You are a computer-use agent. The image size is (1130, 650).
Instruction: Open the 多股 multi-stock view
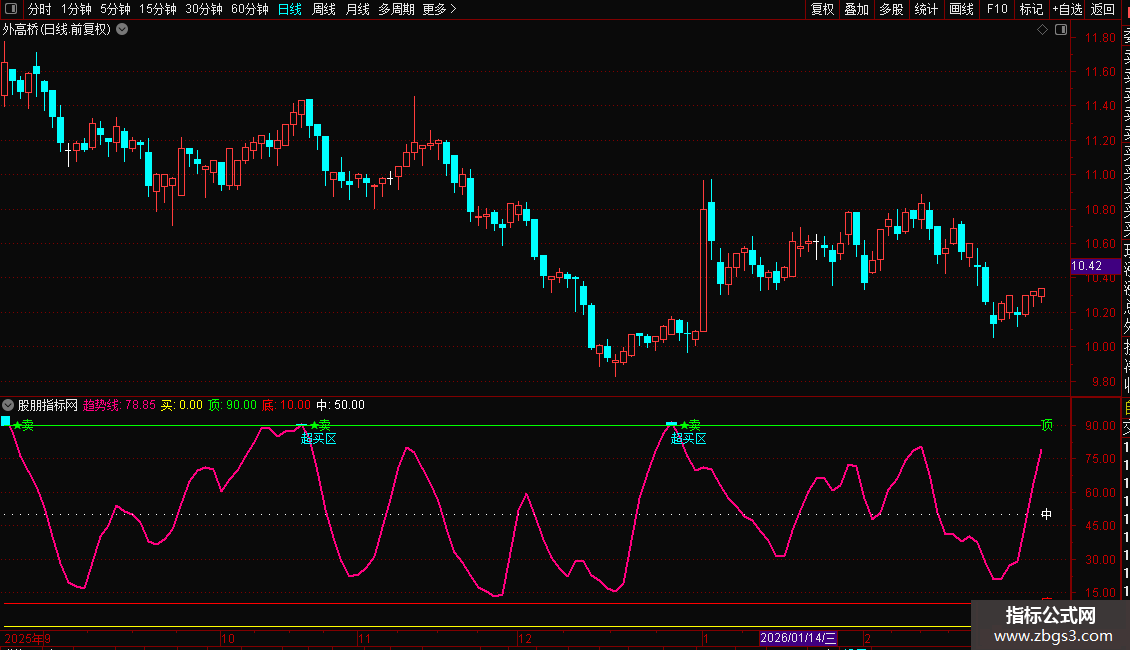point(891,9)
